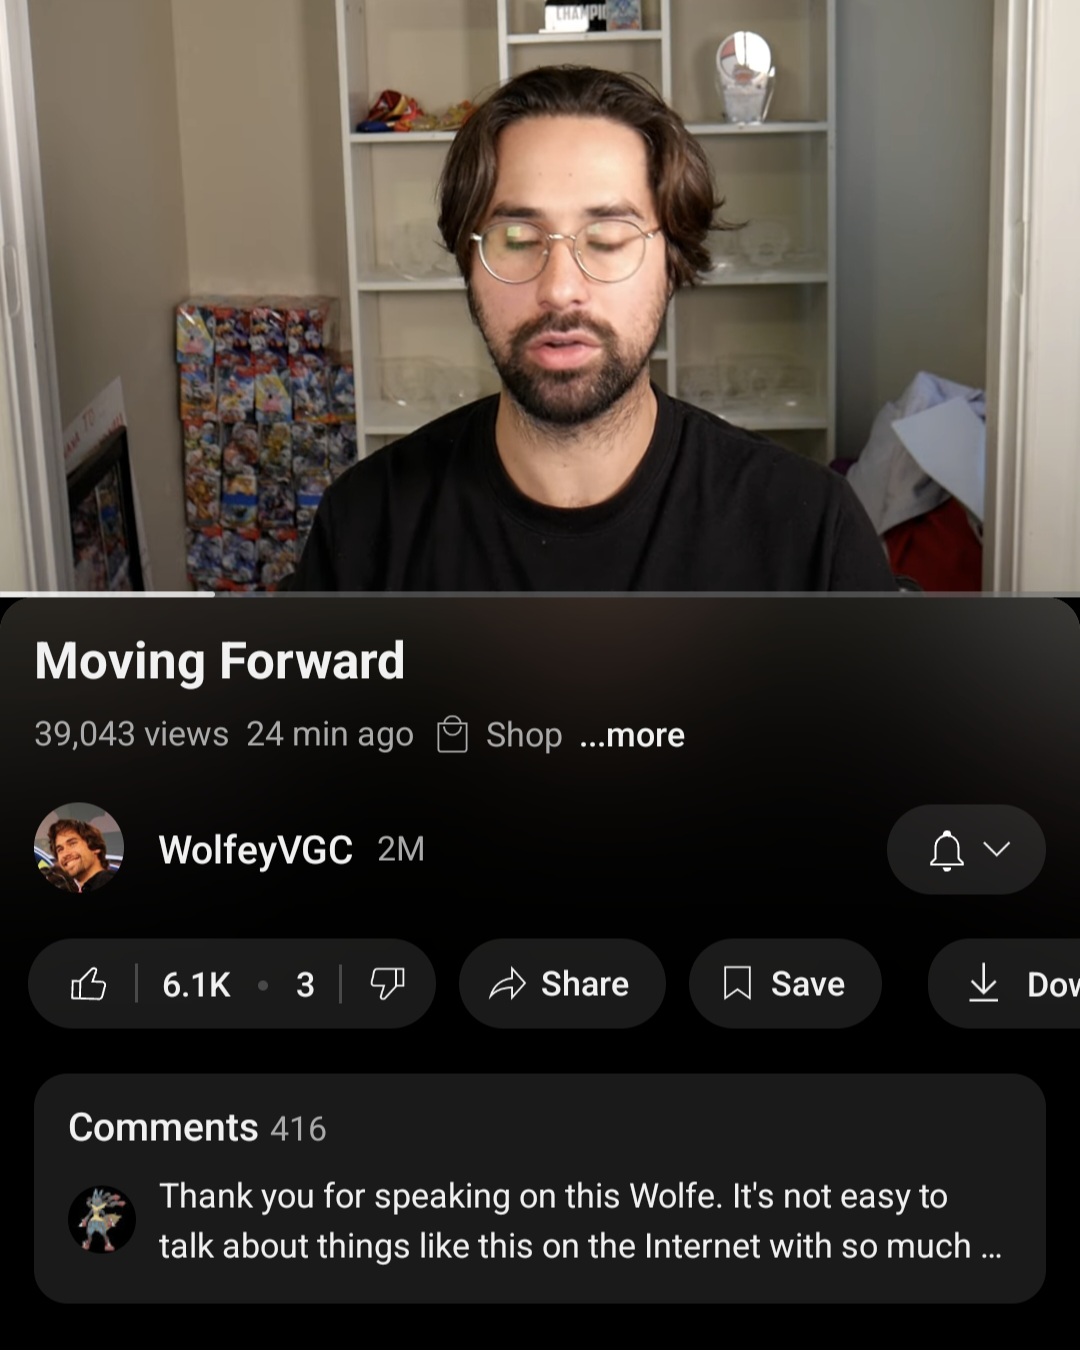The width and height of the screenshot is (1080, 1350).
Task: Expand description with ...more
Action: 632,735
